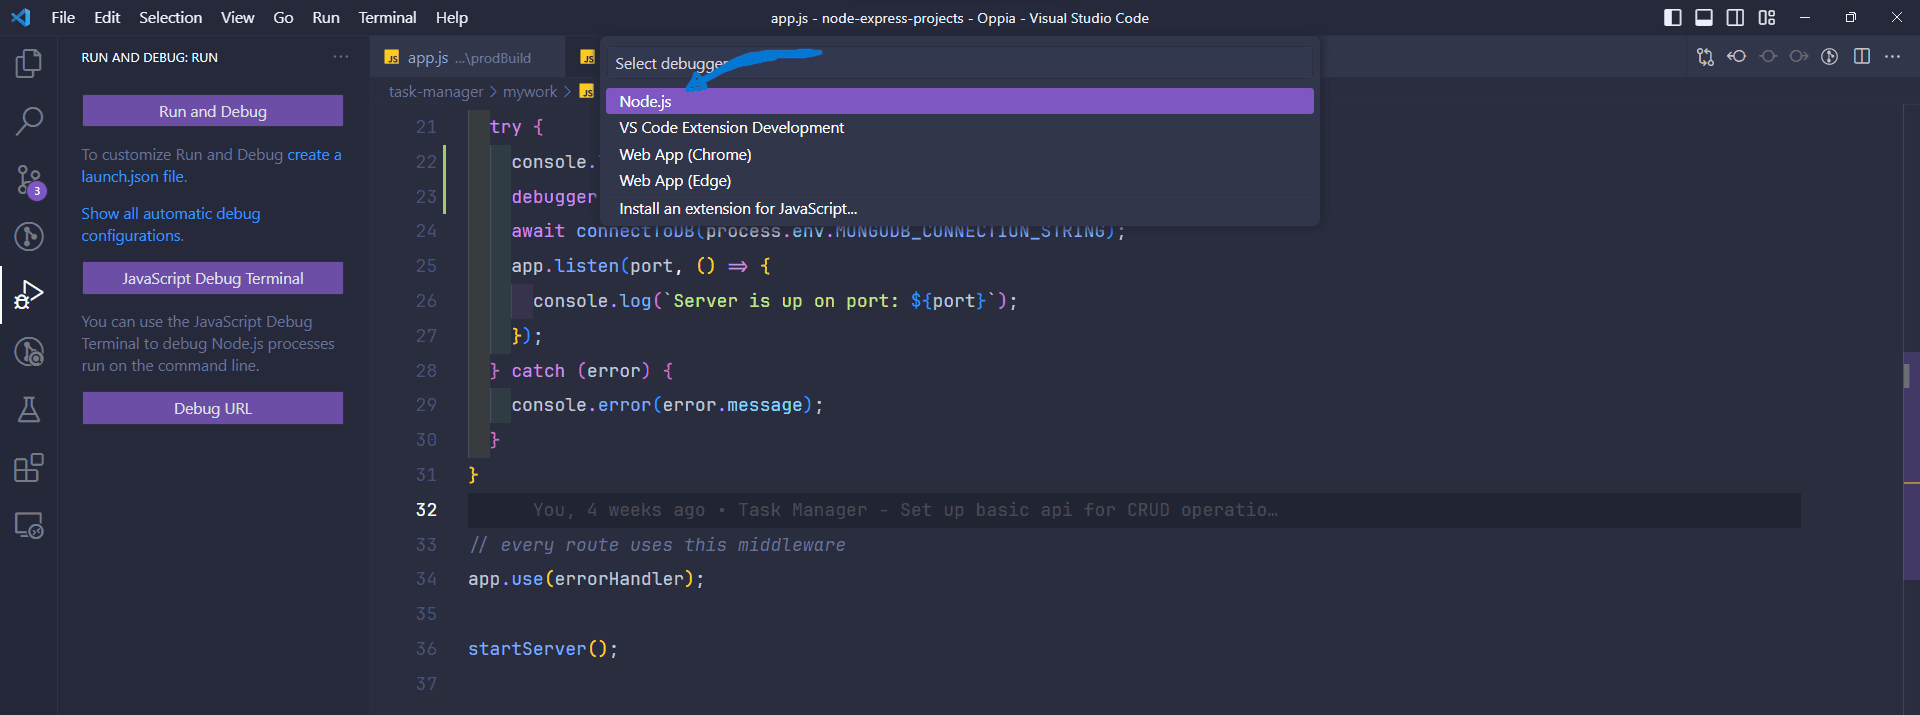This screenshot has height=715, width=1920.
Task: Select Node.js debugger option
Action: click(x=959, y=101)
